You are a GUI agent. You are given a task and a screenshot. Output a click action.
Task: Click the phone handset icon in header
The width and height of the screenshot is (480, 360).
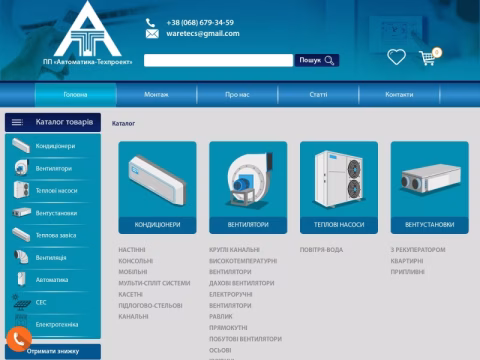click(150, 23)
